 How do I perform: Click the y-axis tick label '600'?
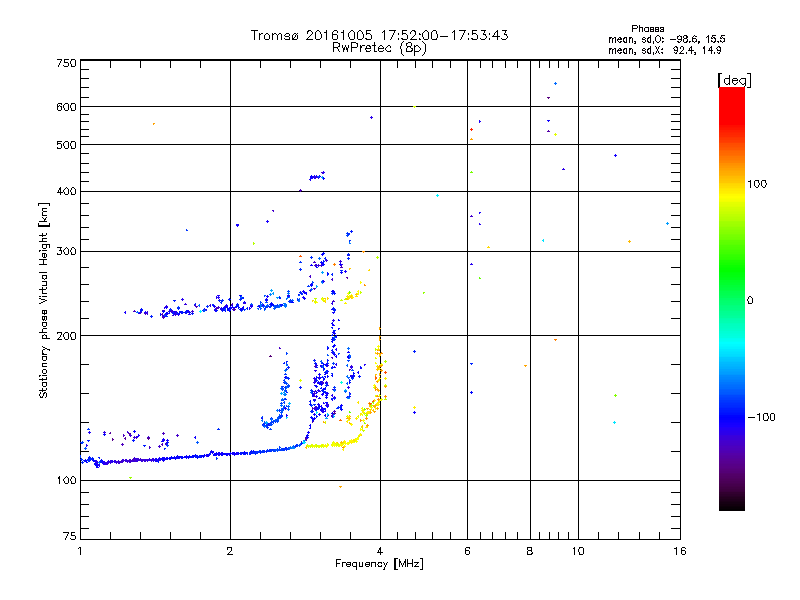click(x=66, y=107)
